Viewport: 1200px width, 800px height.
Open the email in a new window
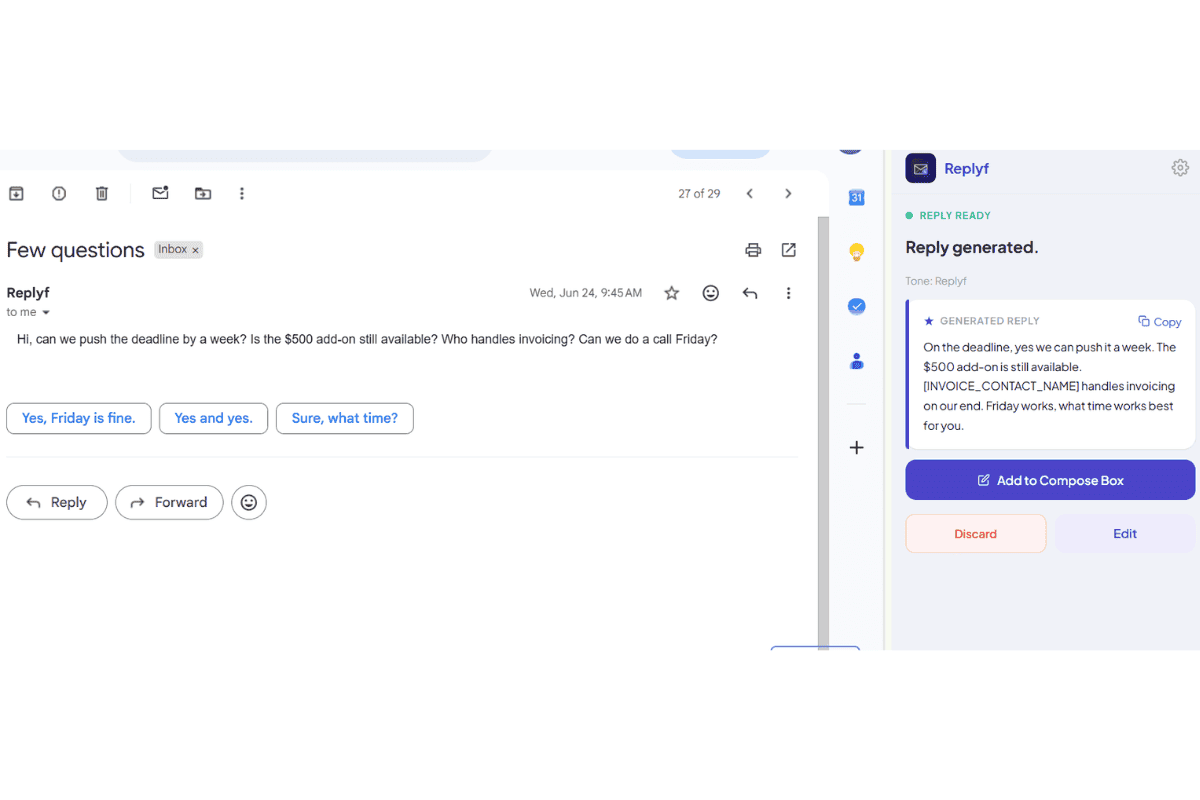click(789, 250)
